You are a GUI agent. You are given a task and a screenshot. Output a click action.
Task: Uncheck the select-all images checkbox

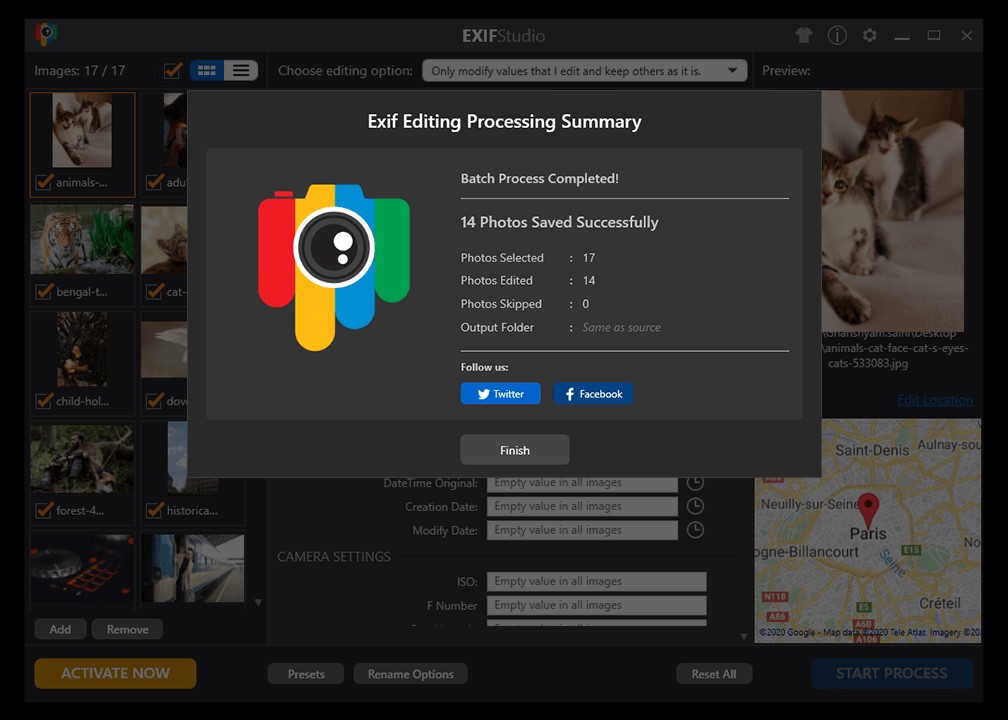(172, 70)
